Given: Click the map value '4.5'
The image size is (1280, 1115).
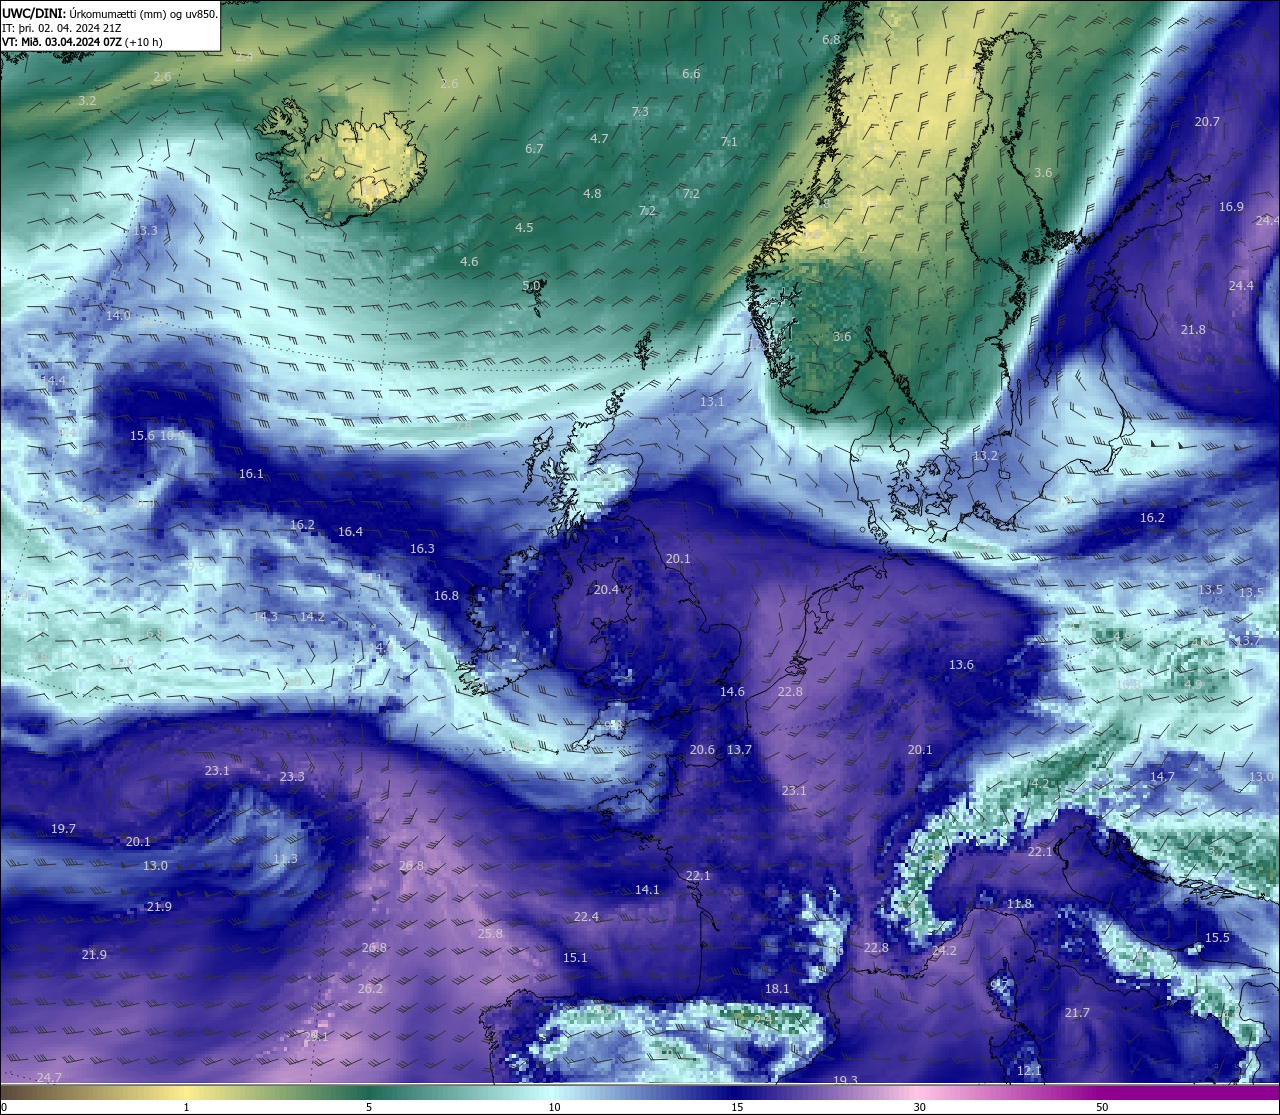Looking at the screenshot, I should [524, 228].
